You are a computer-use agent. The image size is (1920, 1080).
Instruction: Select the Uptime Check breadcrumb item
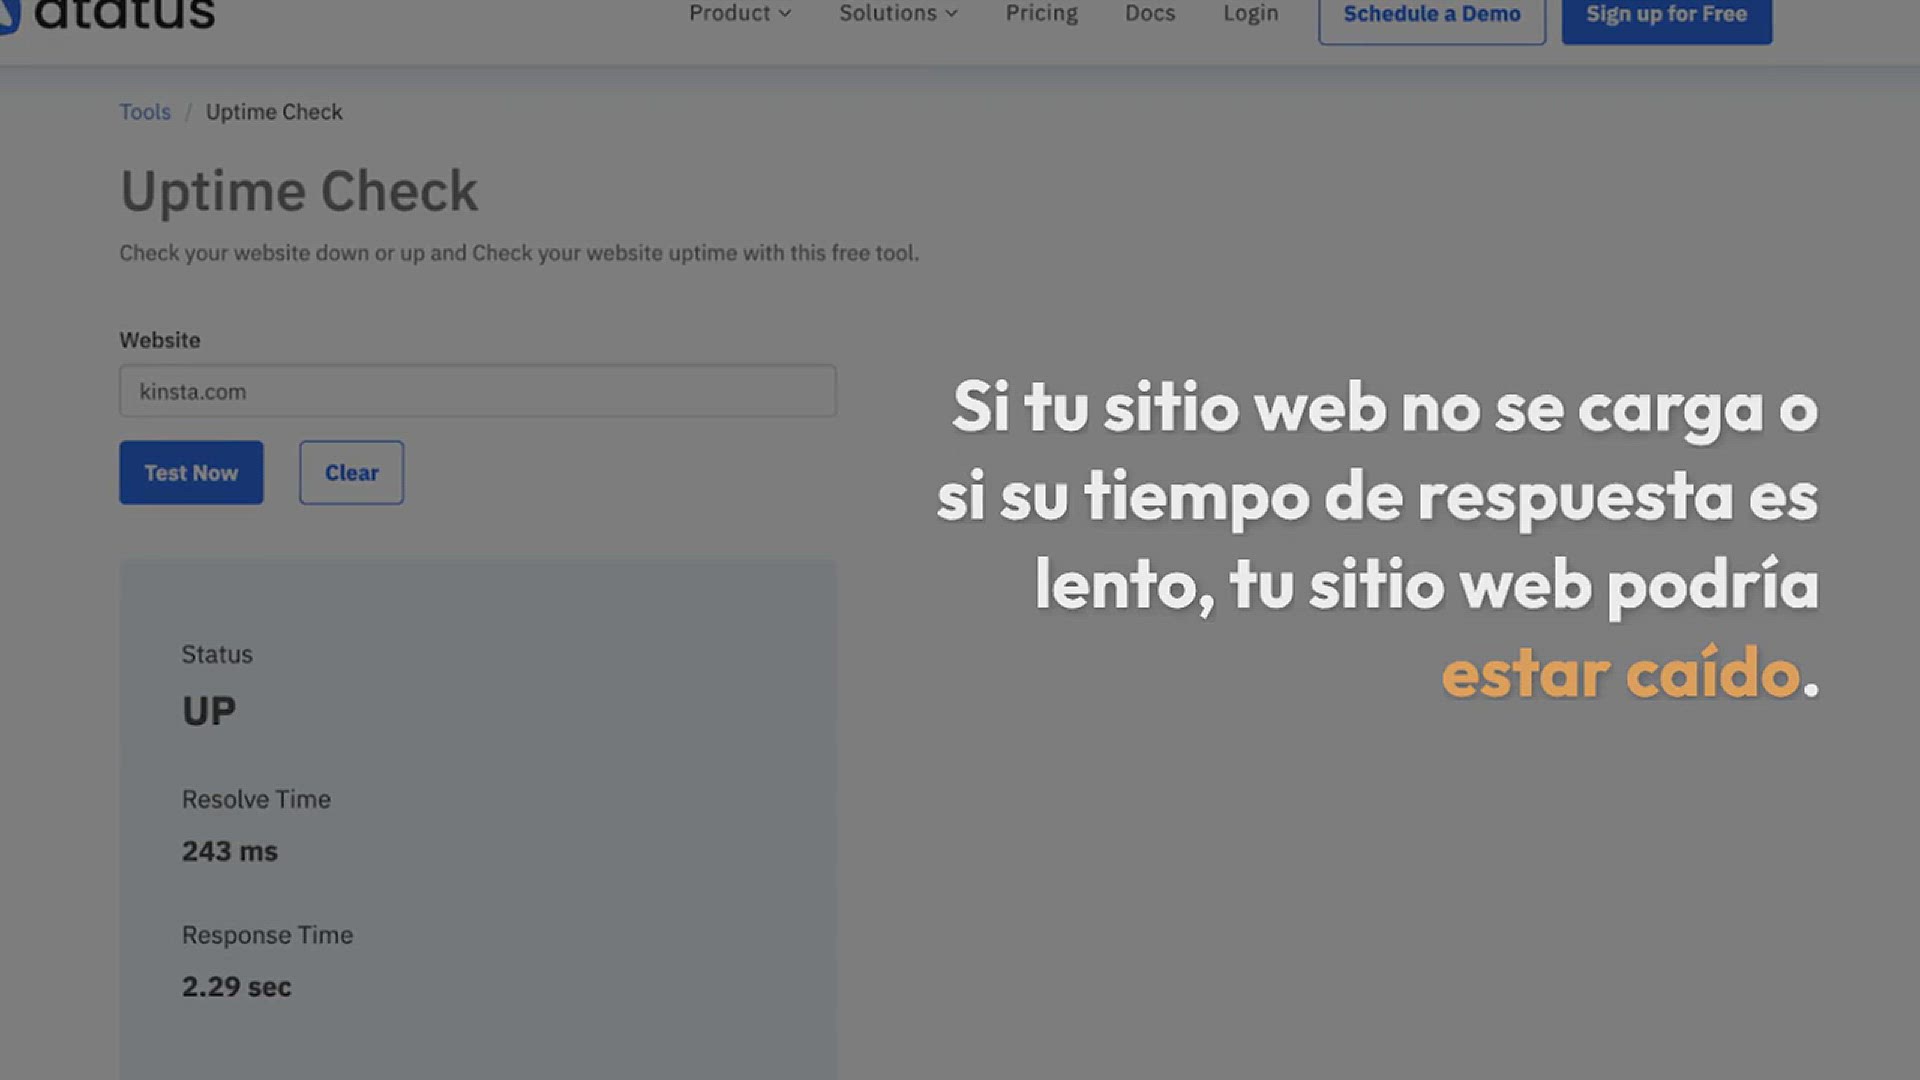[x=274, y=112]
